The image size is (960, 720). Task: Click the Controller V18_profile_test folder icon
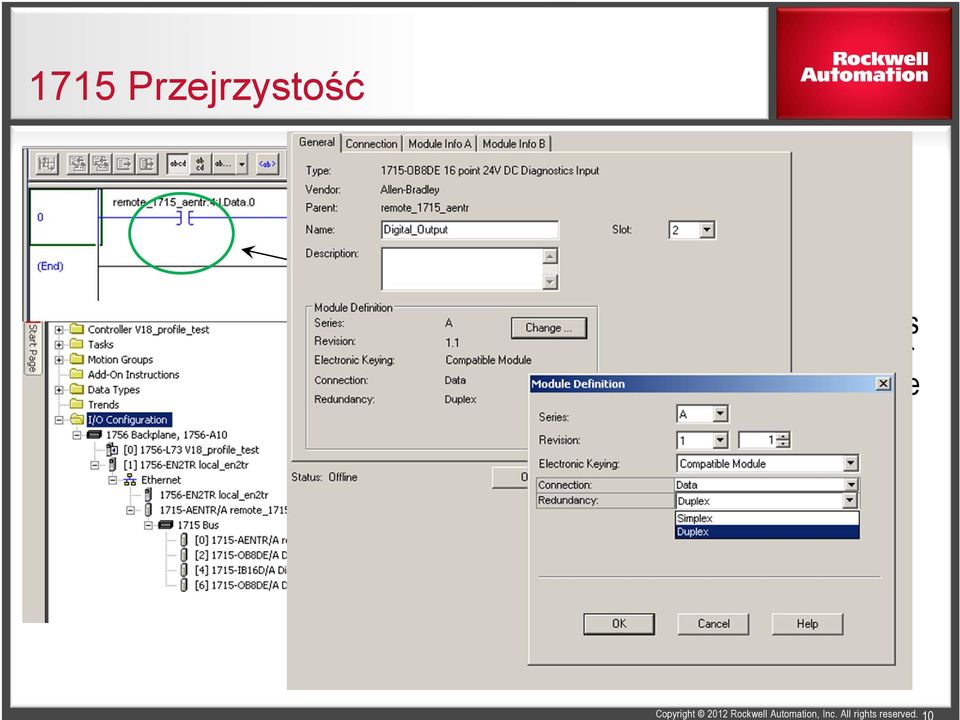click(77, 329)
